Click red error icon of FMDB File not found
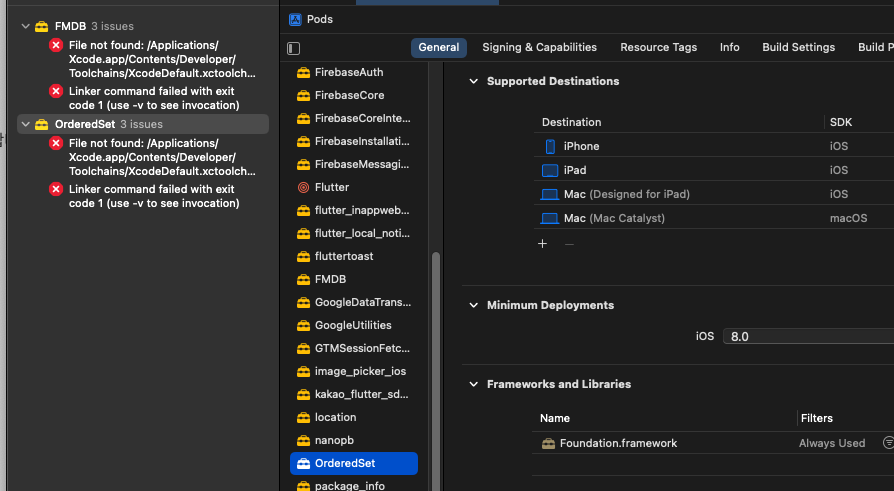This screenshot has height=491, width=894. click(x=56, y=45)
